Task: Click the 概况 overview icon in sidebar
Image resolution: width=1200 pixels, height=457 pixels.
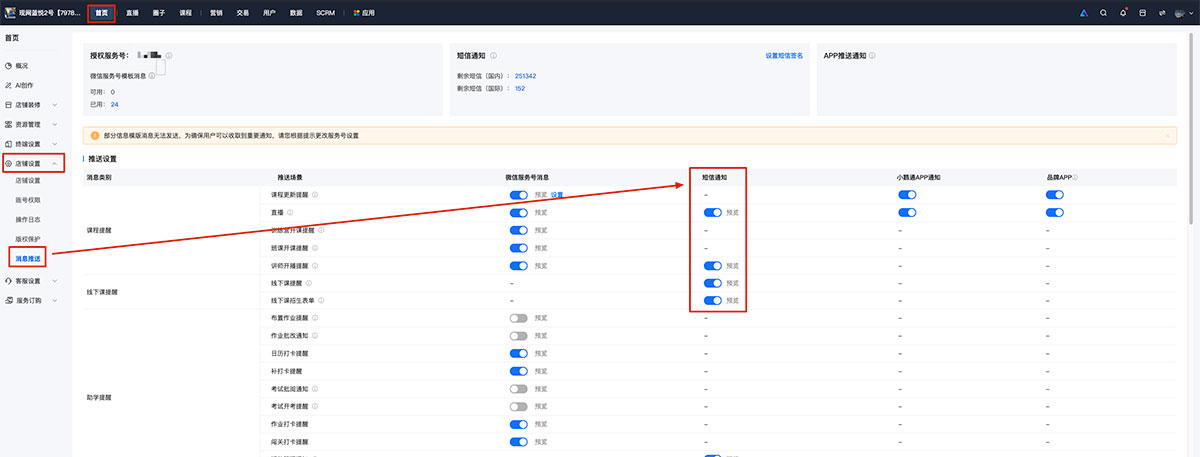Action: click(x=8, y=65)
